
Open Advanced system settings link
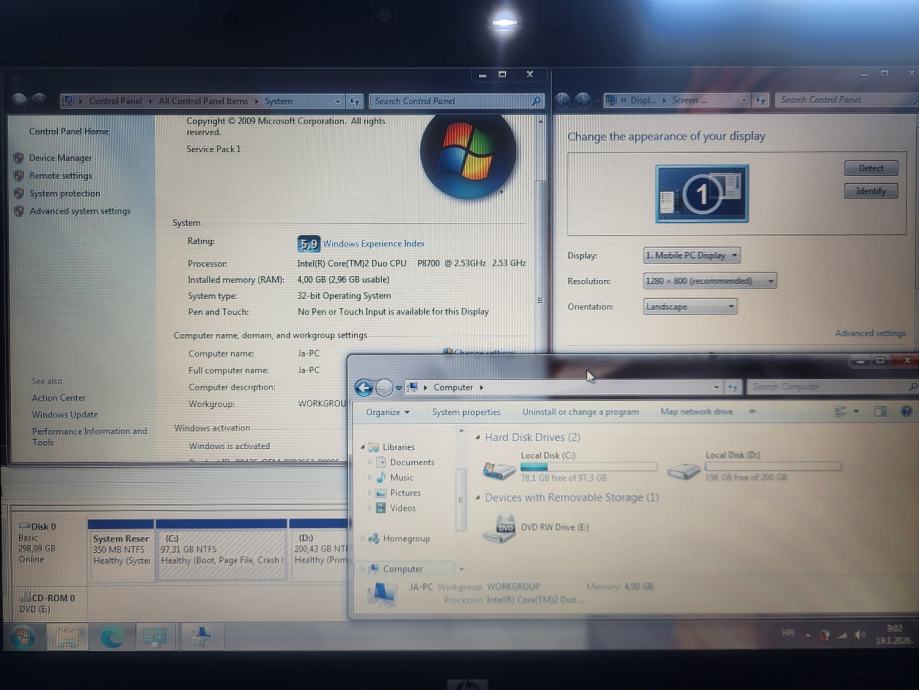(x=80, y=211)
